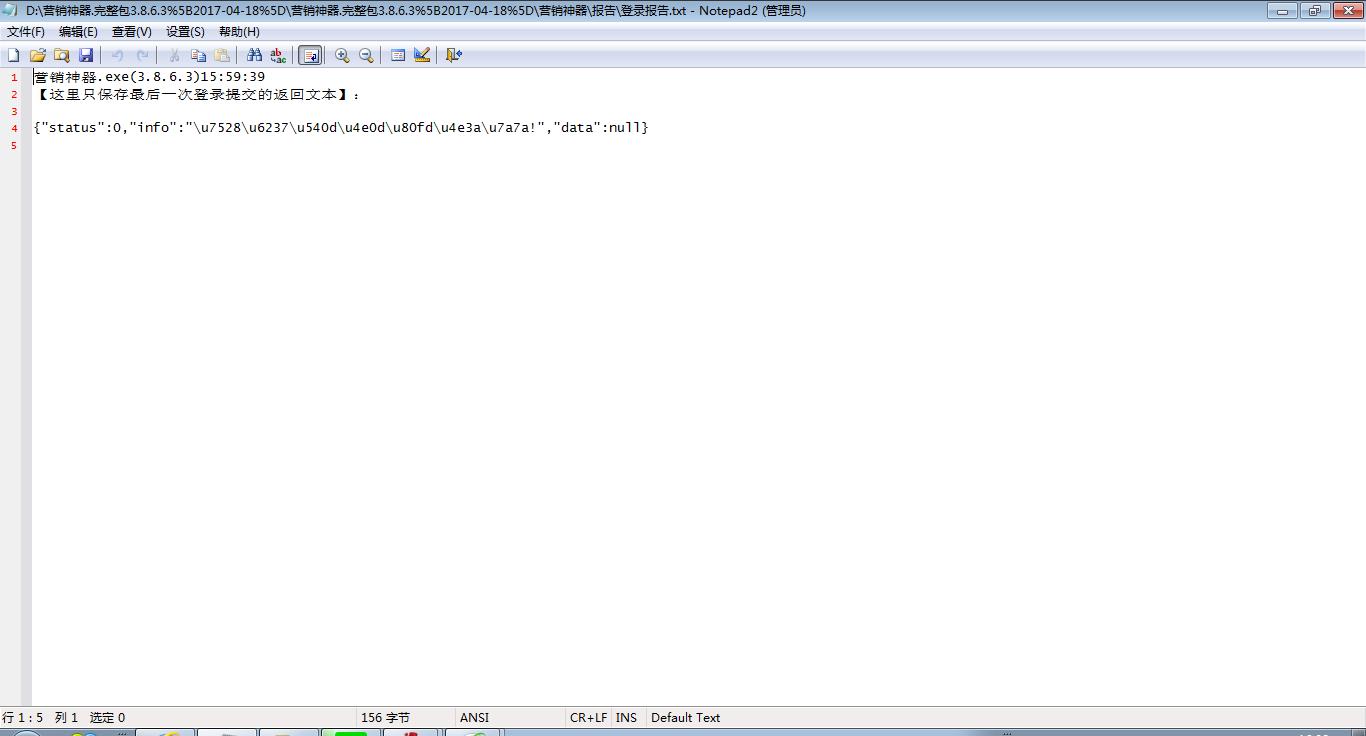Click the Replace text icon

pyautogui.click(x=278, y=55)
